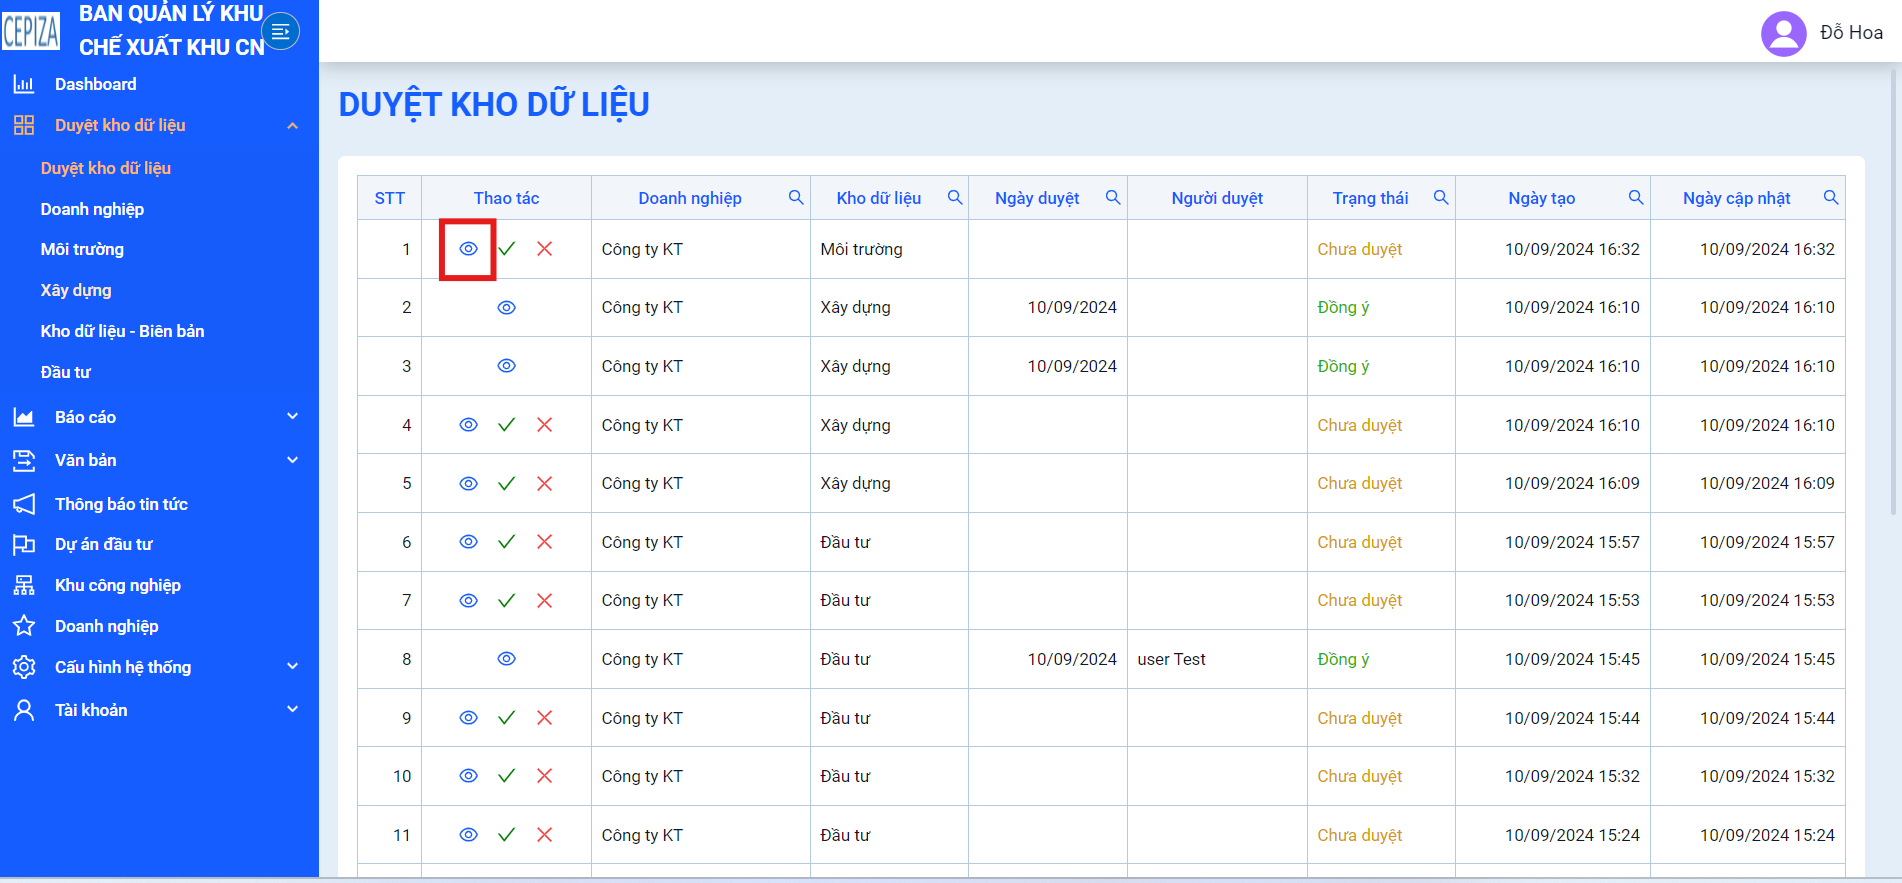View row 6 details with eye icon
Image resolution: width=1902 pixels, height=883 pixels.
click(469, 542)
